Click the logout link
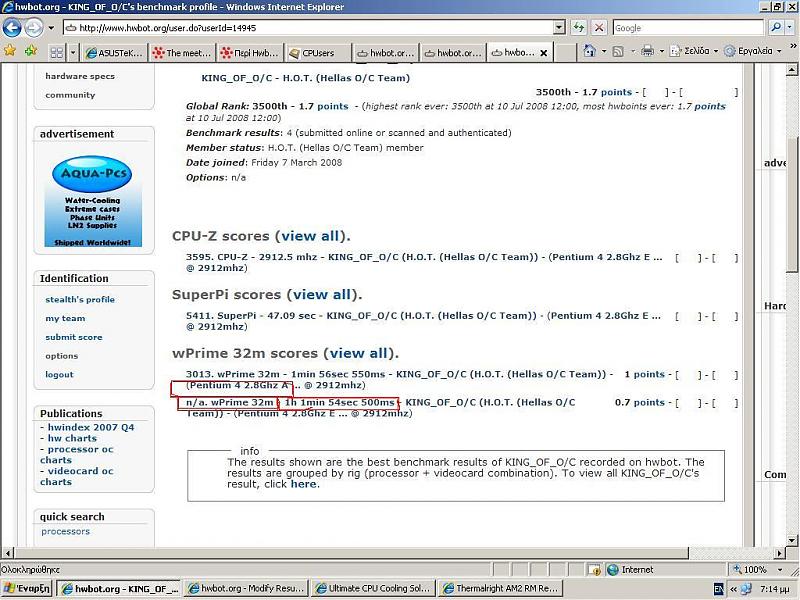 tap(59, 374)
